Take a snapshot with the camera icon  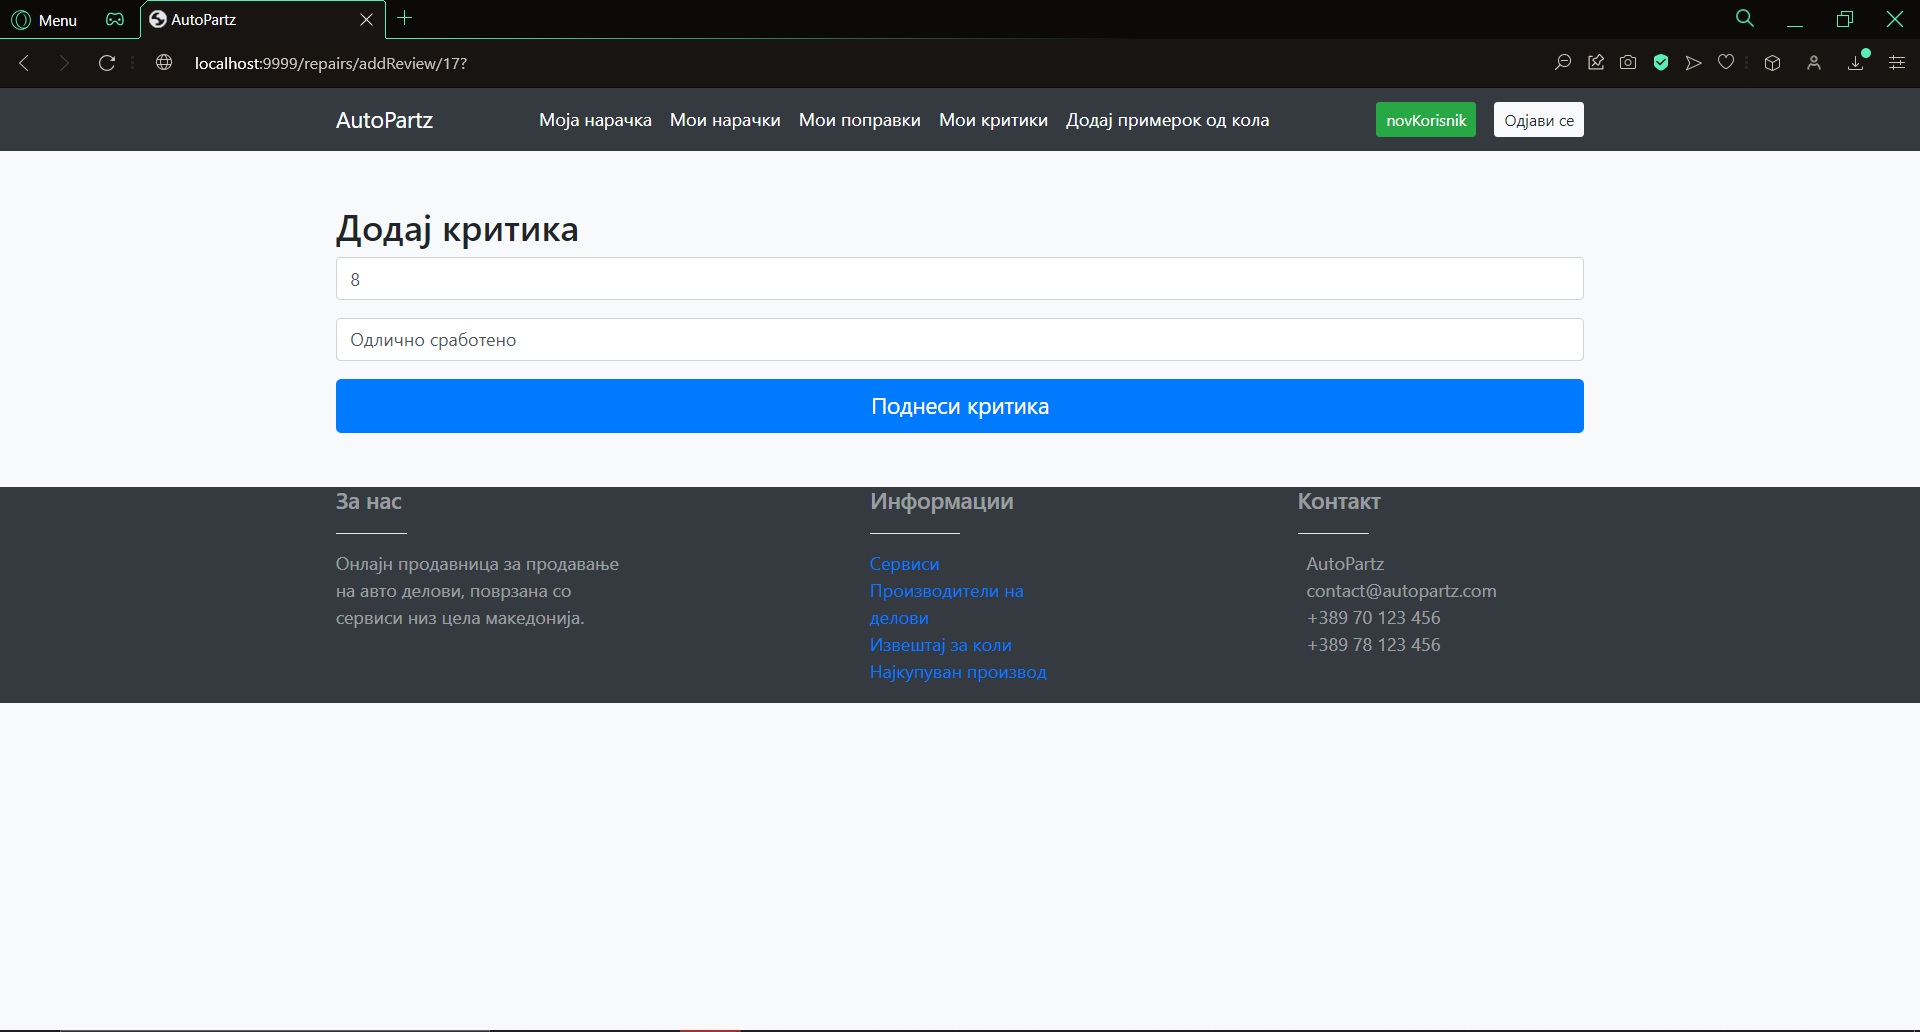point(1628,63)
